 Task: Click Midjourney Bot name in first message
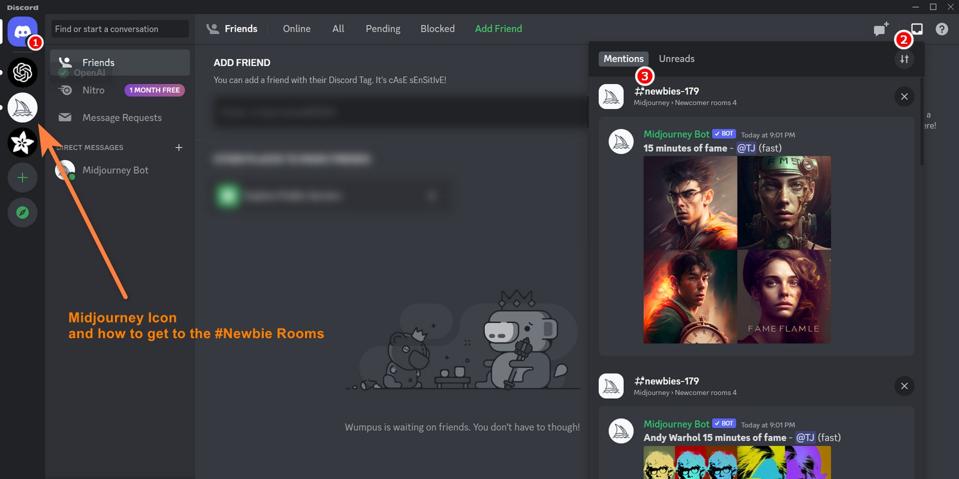click(x=676, y=134)
